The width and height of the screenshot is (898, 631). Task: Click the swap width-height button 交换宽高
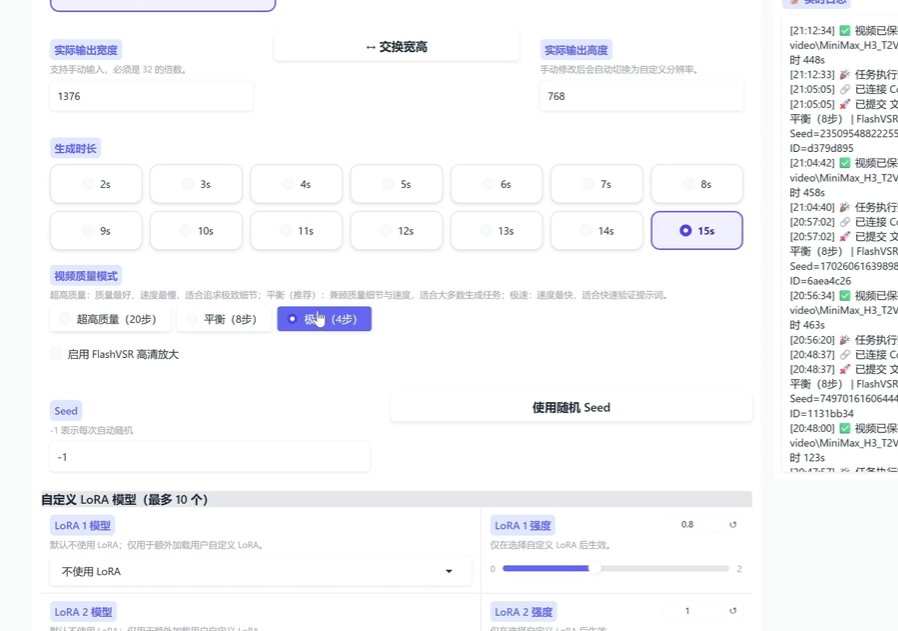tap(396, 47)
